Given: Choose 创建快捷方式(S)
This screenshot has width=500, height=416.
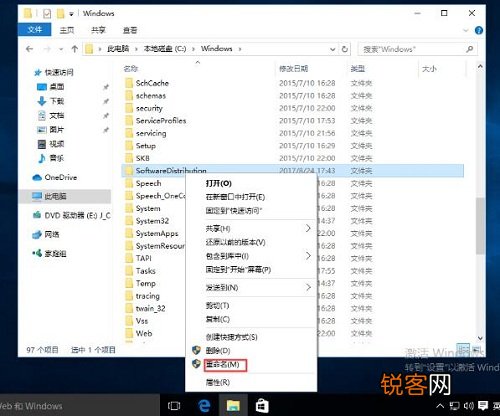Looking at the screenshot, I should 231,337.
